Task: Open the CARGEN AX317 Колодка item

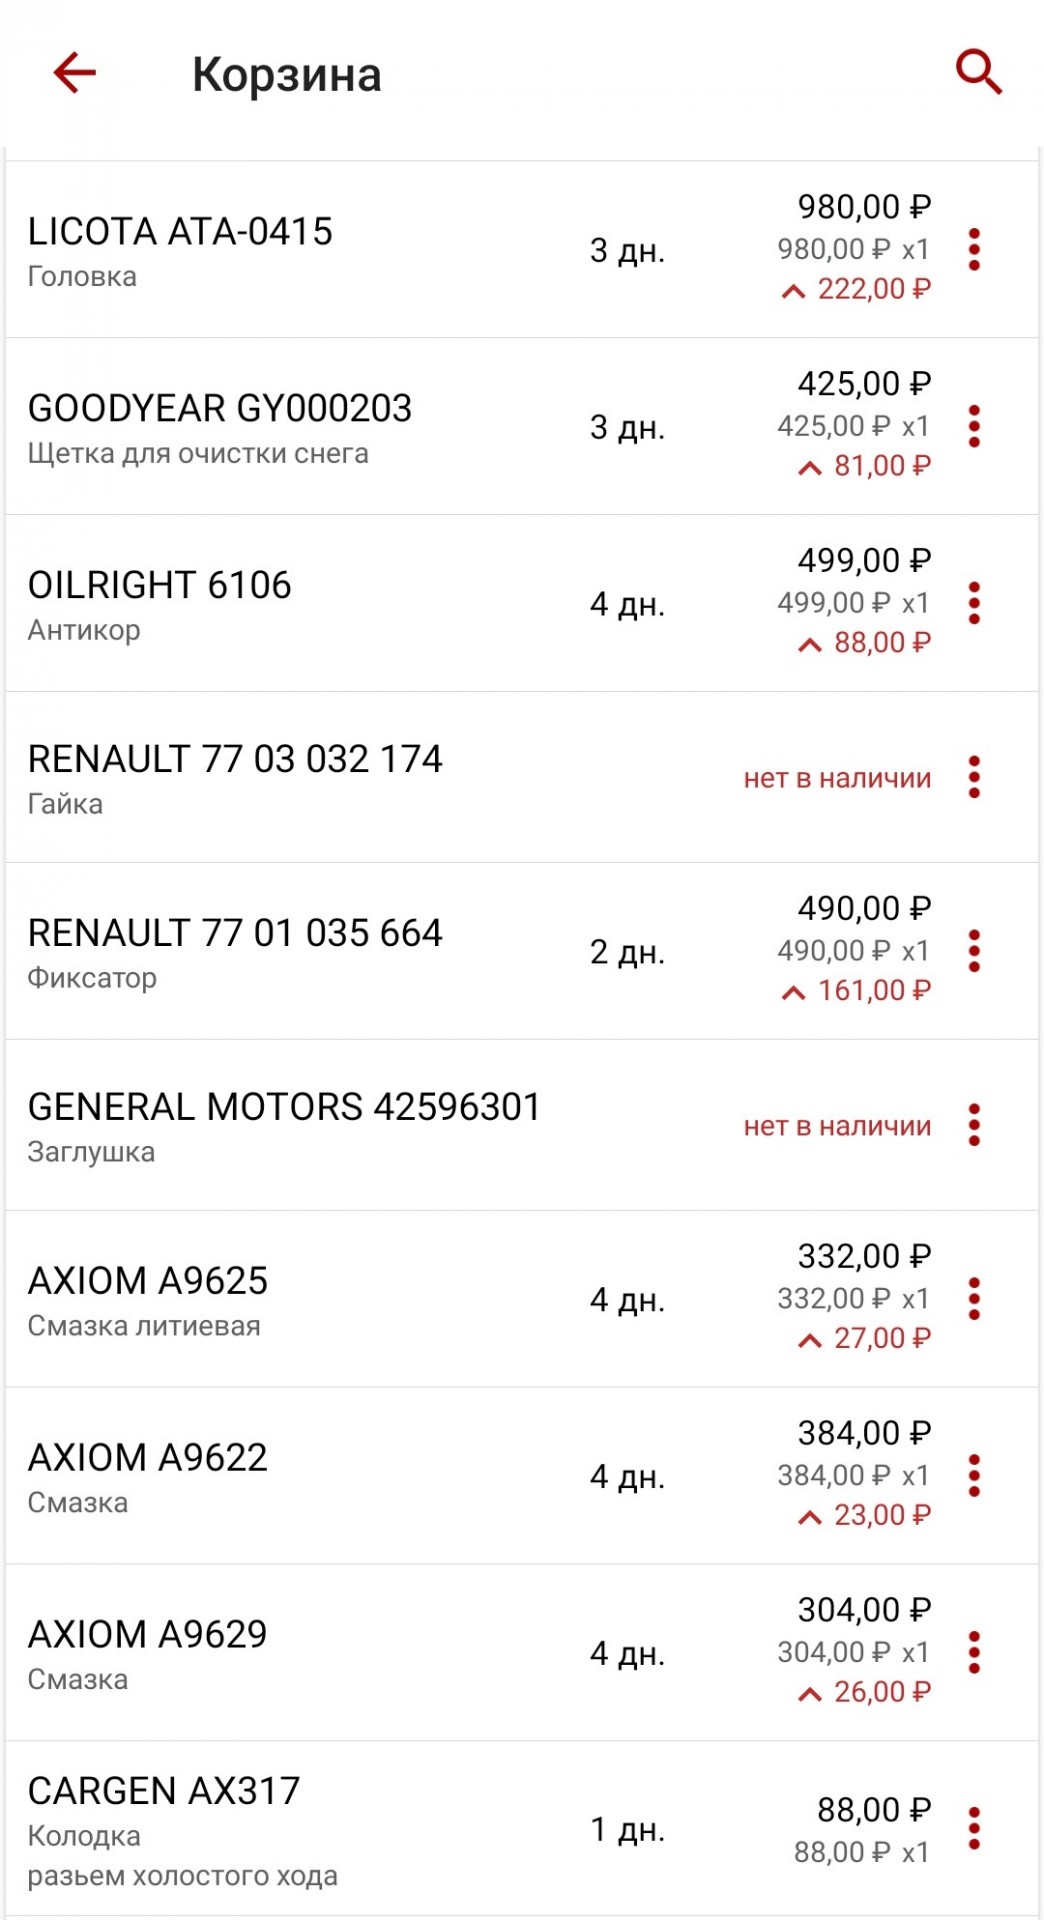Action: tap(522, 1829)
